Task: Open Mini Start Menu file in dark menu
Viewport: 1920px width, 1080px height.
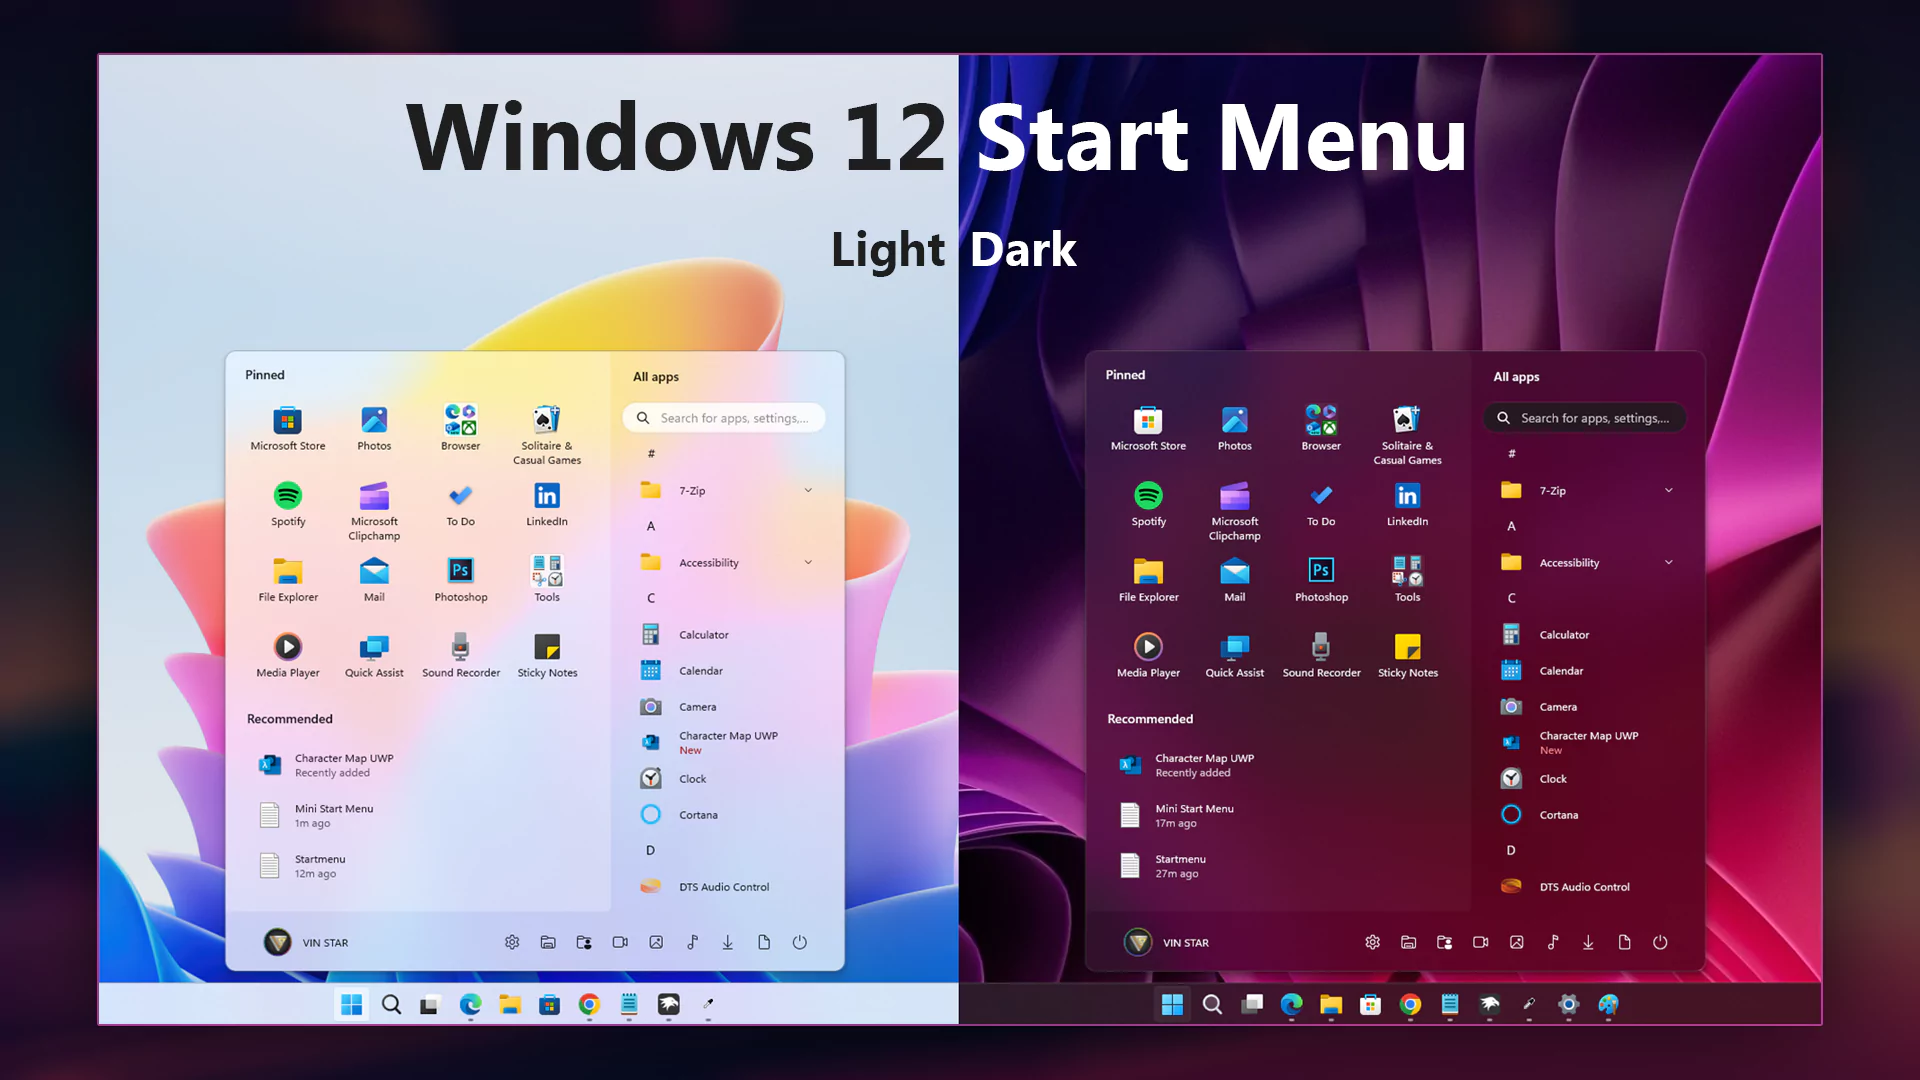Action: tap(1176, 816)
